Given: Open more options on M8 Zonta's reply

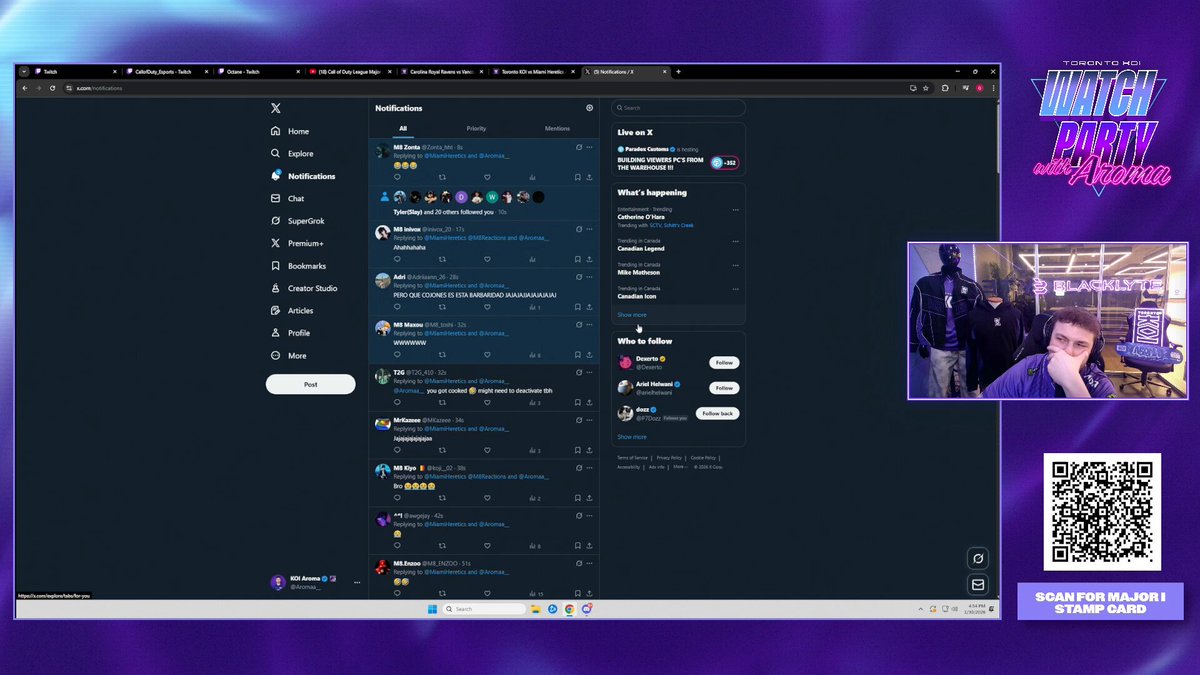Looking at the screenshot, I should pos(590,147).
